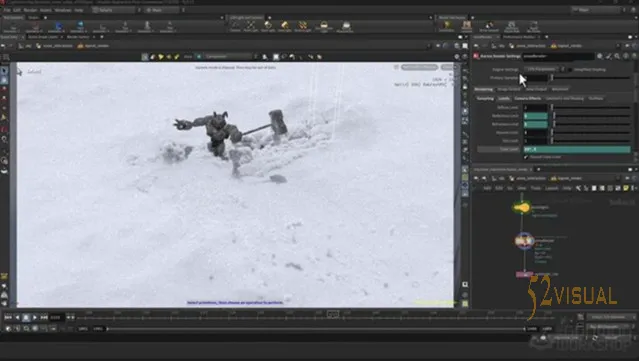Viewport: 639px width, 361px height.
Task: Adjust the SSS Limit slider
Action: tap(591, 141)
